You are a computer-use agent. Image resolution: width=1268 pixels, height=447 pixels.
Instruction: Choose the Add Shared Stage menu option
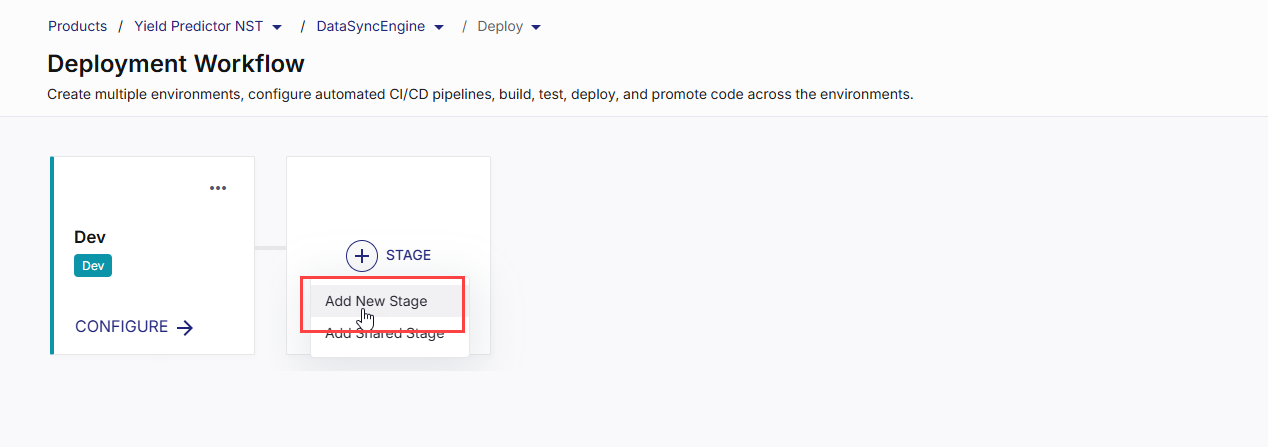[x=385, y=334]
